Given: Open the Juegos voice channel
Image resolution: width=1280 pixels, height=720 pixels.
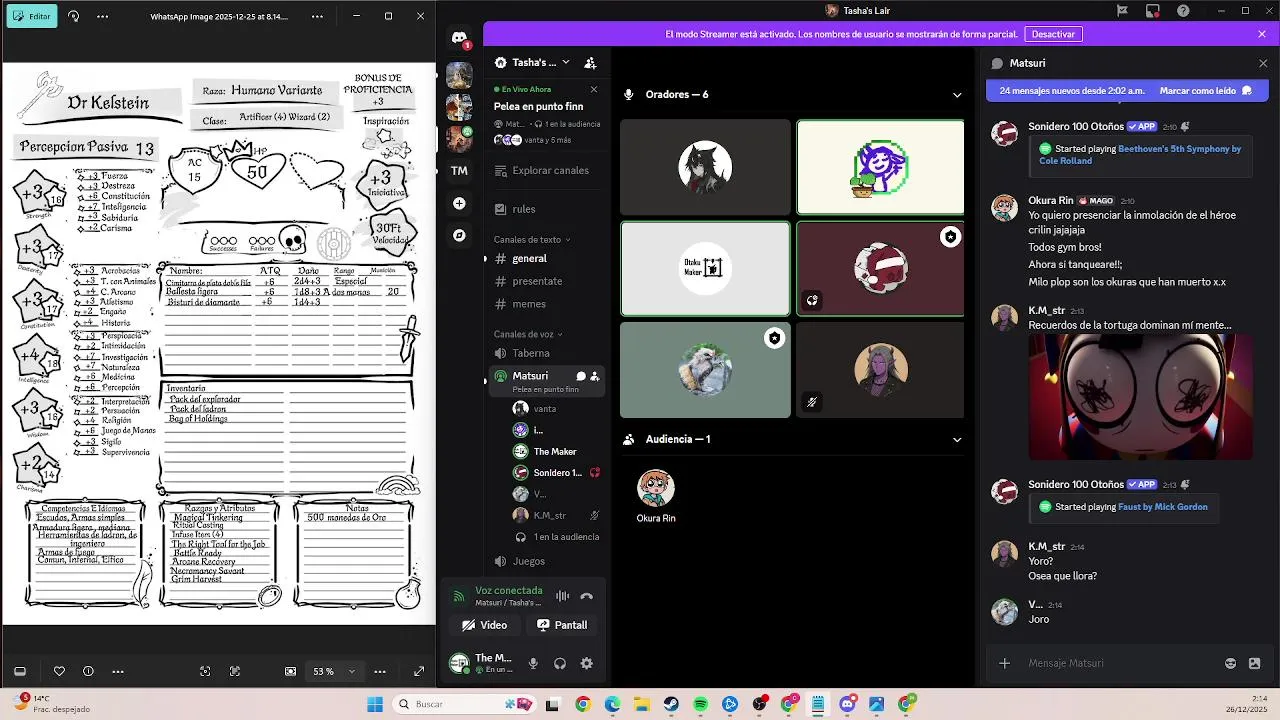Looking at the screenshot, I should [548, 561].
